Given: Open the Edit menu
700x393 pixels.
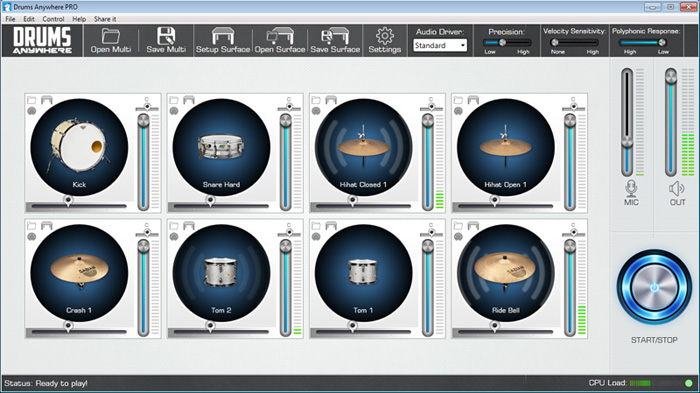Looking at the screenshot, I should [29, 19].
